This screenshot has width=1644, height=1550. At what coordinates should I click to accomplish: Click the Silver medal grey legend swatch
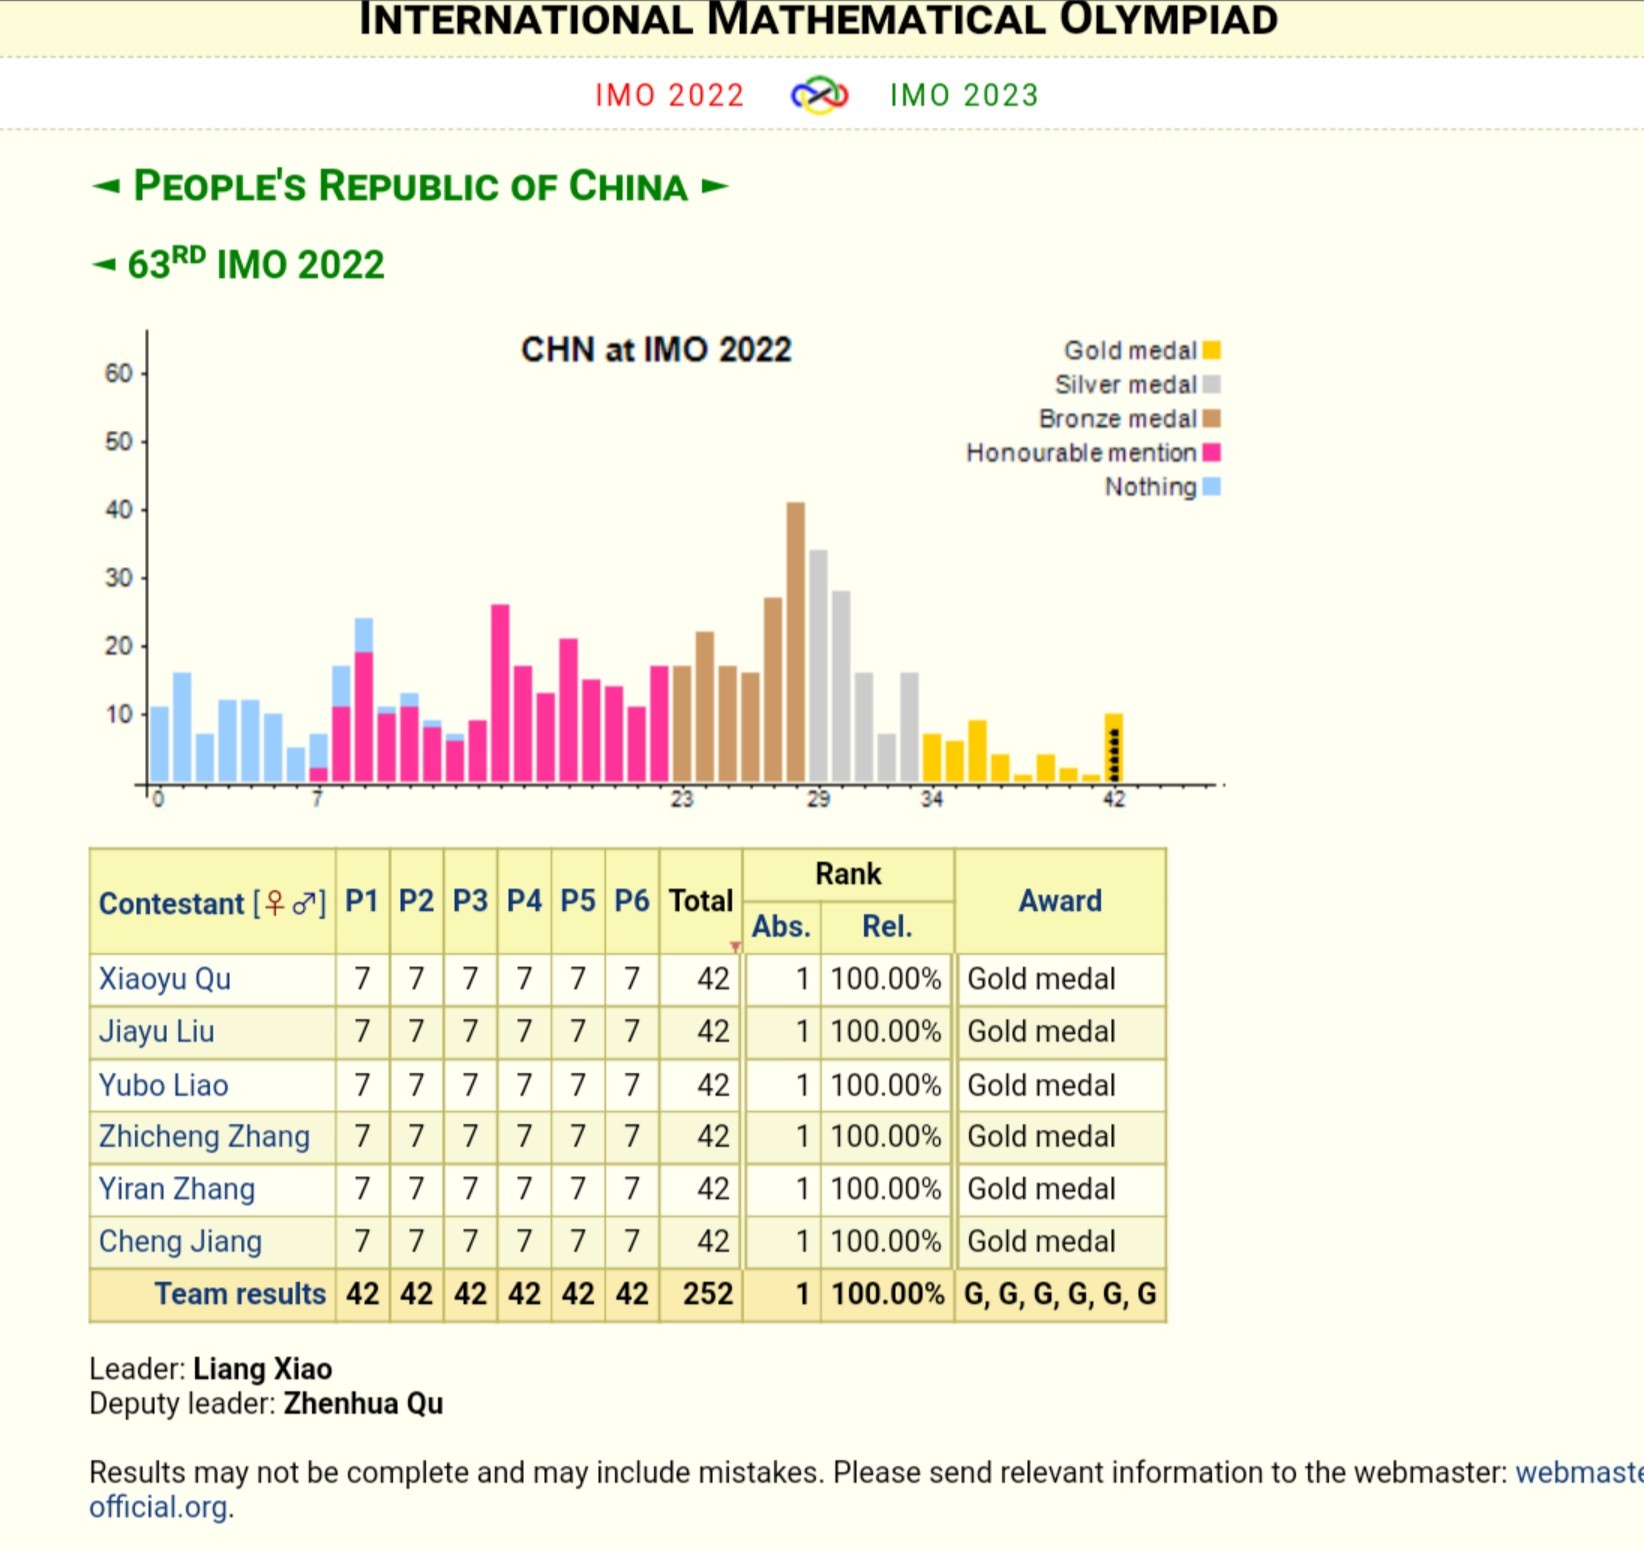[1211, 384]
